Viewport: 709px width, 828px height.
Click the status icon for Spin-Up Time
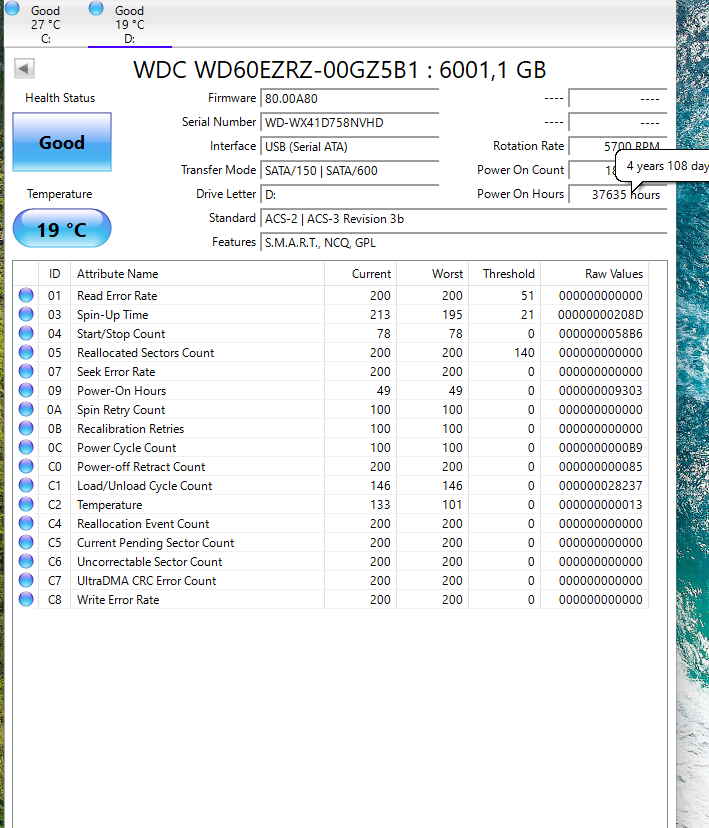click(26, 314)
